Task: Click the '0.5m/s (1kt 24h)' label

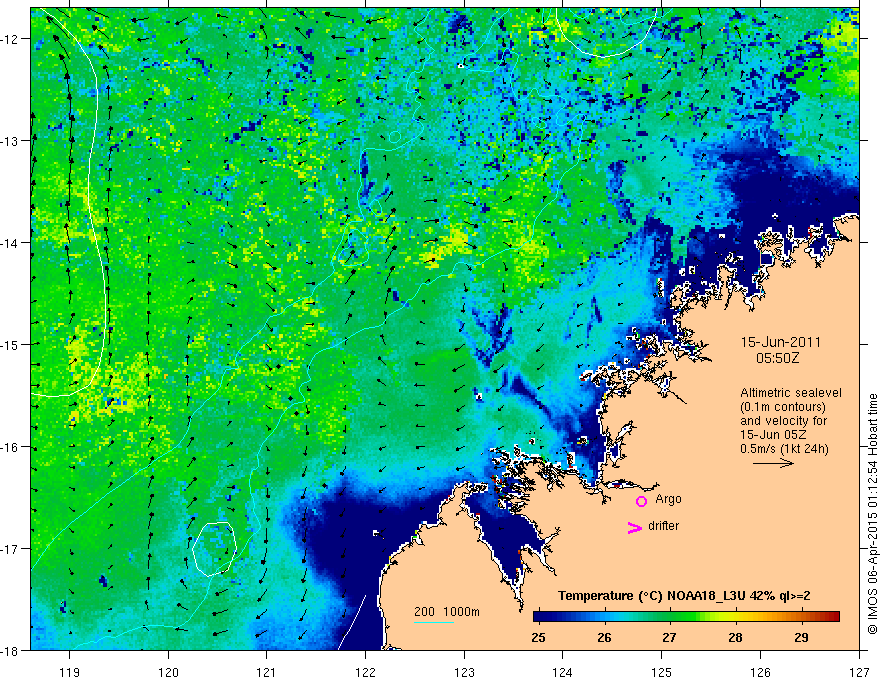Action: point(784,449)
